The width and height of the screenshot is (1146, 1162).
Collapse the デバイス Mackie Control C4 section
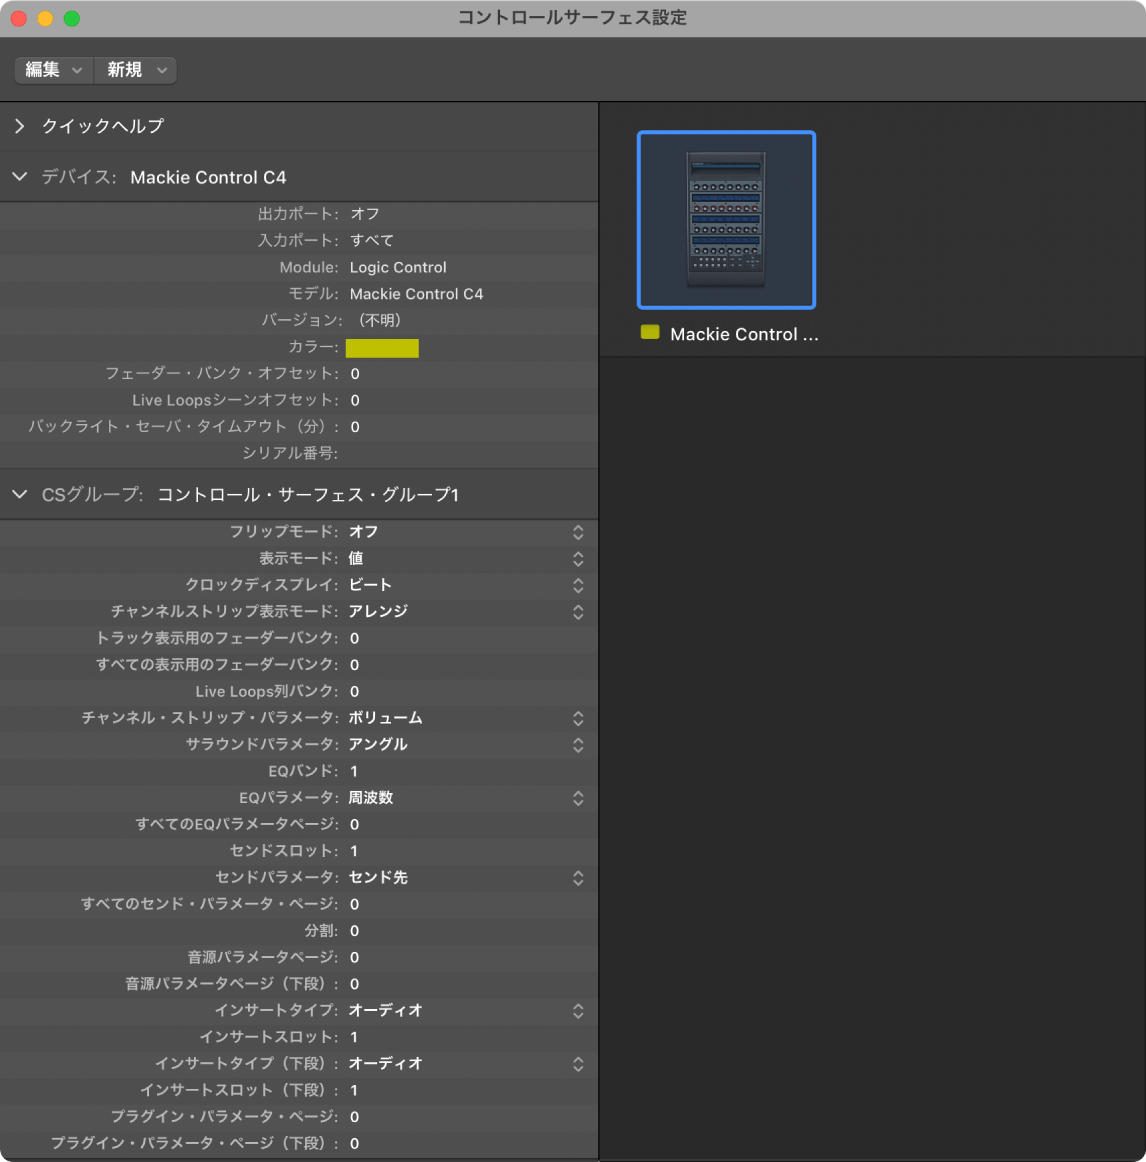[20, 177]
